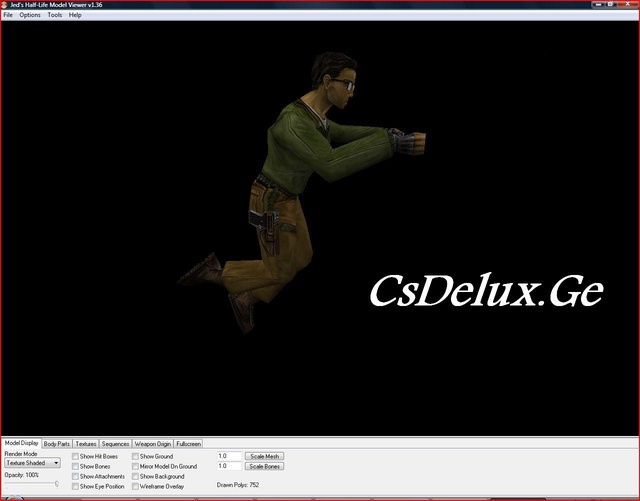The height and width of the screenshot is (501, 640).
Task: Toggle Mirror Model On Ground
Action: (x=135, y=466)
